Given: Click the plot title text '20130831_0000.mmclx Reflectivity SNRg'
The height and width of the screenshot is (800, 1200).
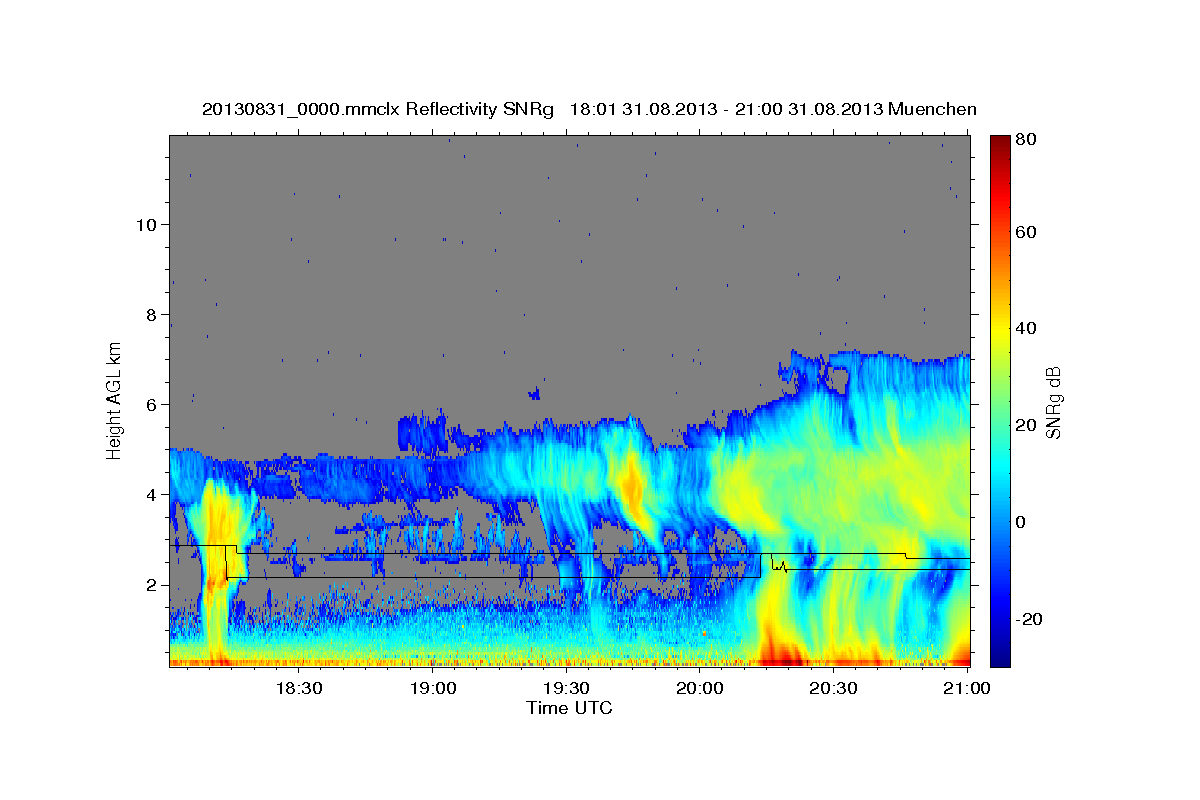Looking at the screenshot, I should pos(378,109).
